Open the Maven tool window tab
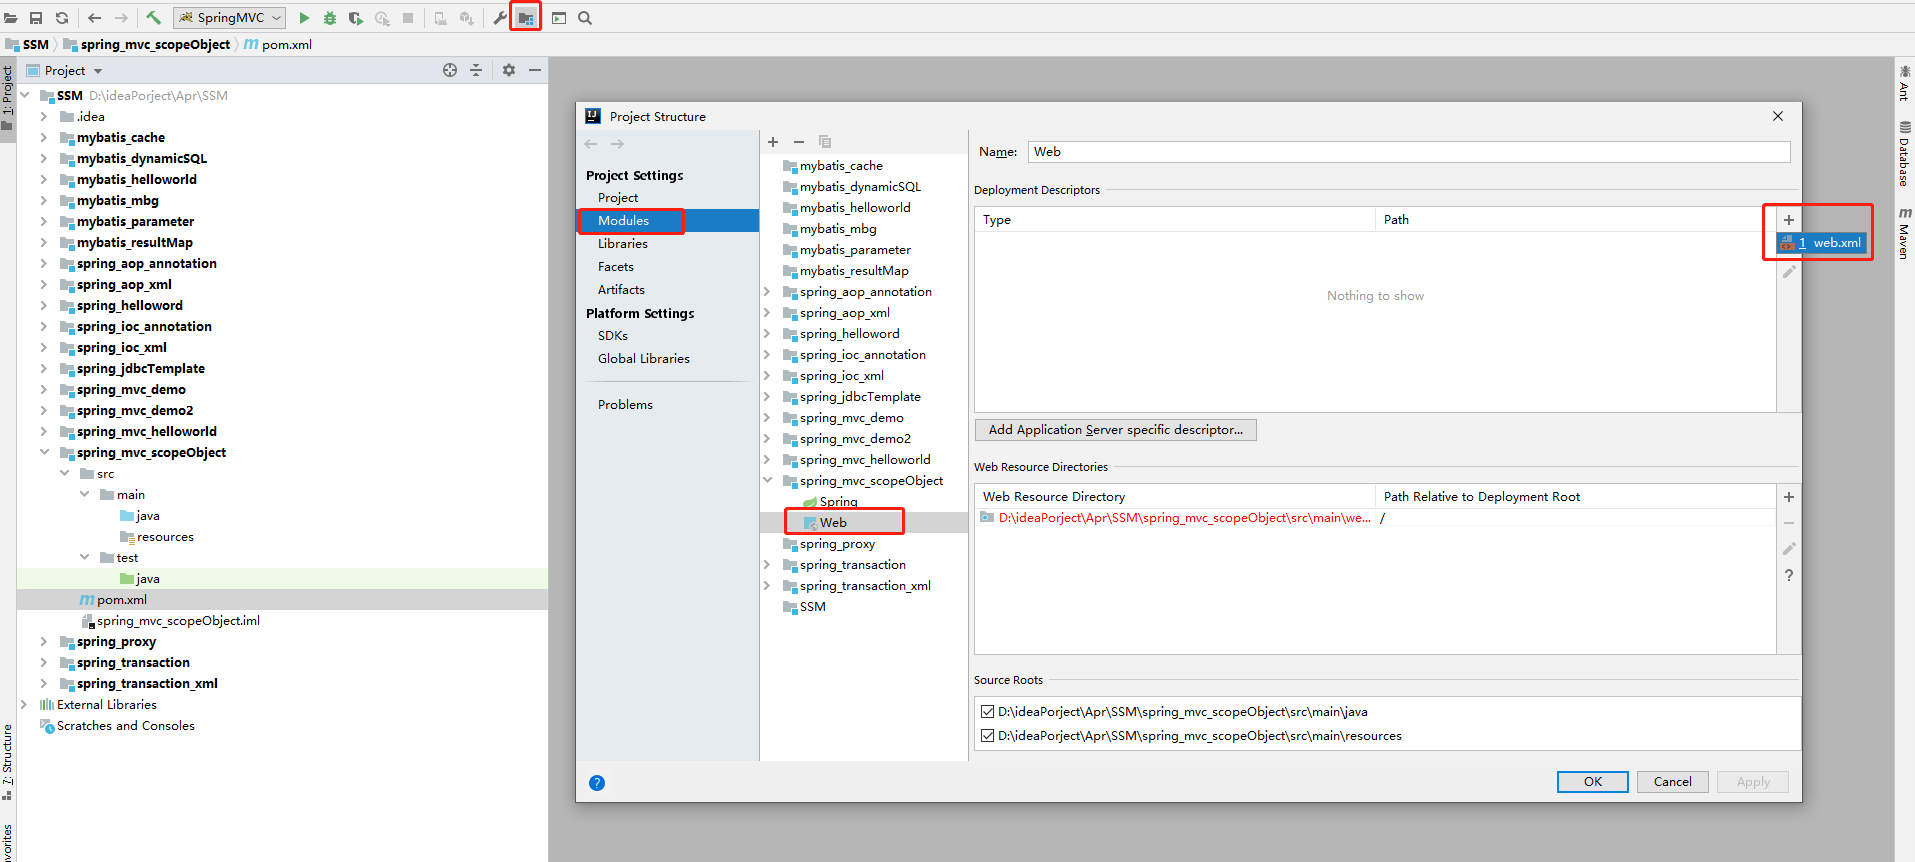 (x=1904, y=234)
